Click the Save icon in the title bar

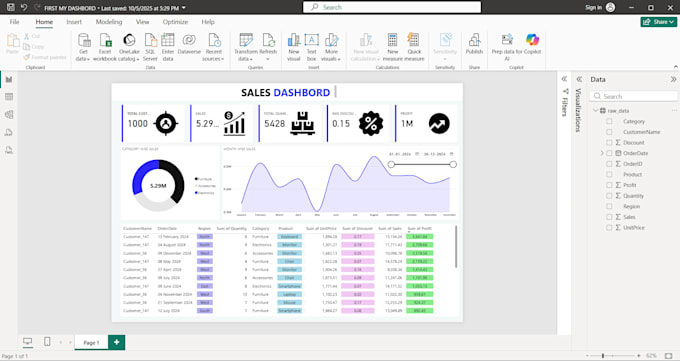11,7
